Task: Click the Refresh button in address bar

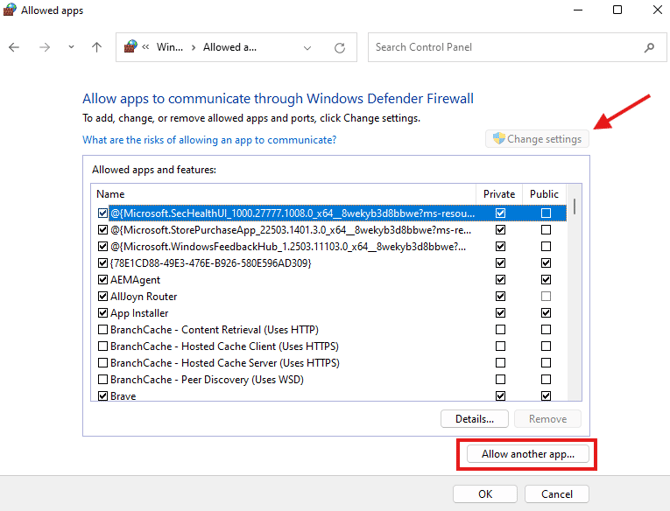Action: coord(340,47)
